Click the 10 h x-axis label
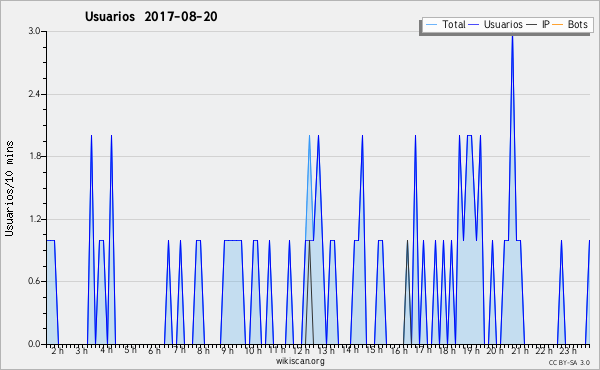Image resolution: width=600 pixels, height=370 pixels. [x=253, y=350]
